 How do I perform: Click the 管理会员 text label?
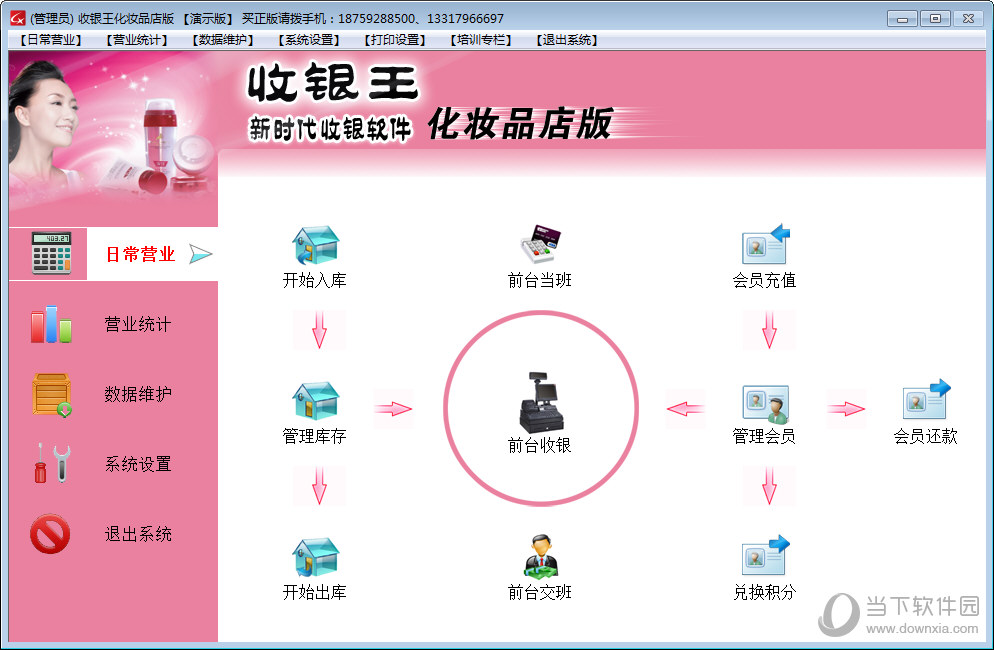tap(765, 436)
